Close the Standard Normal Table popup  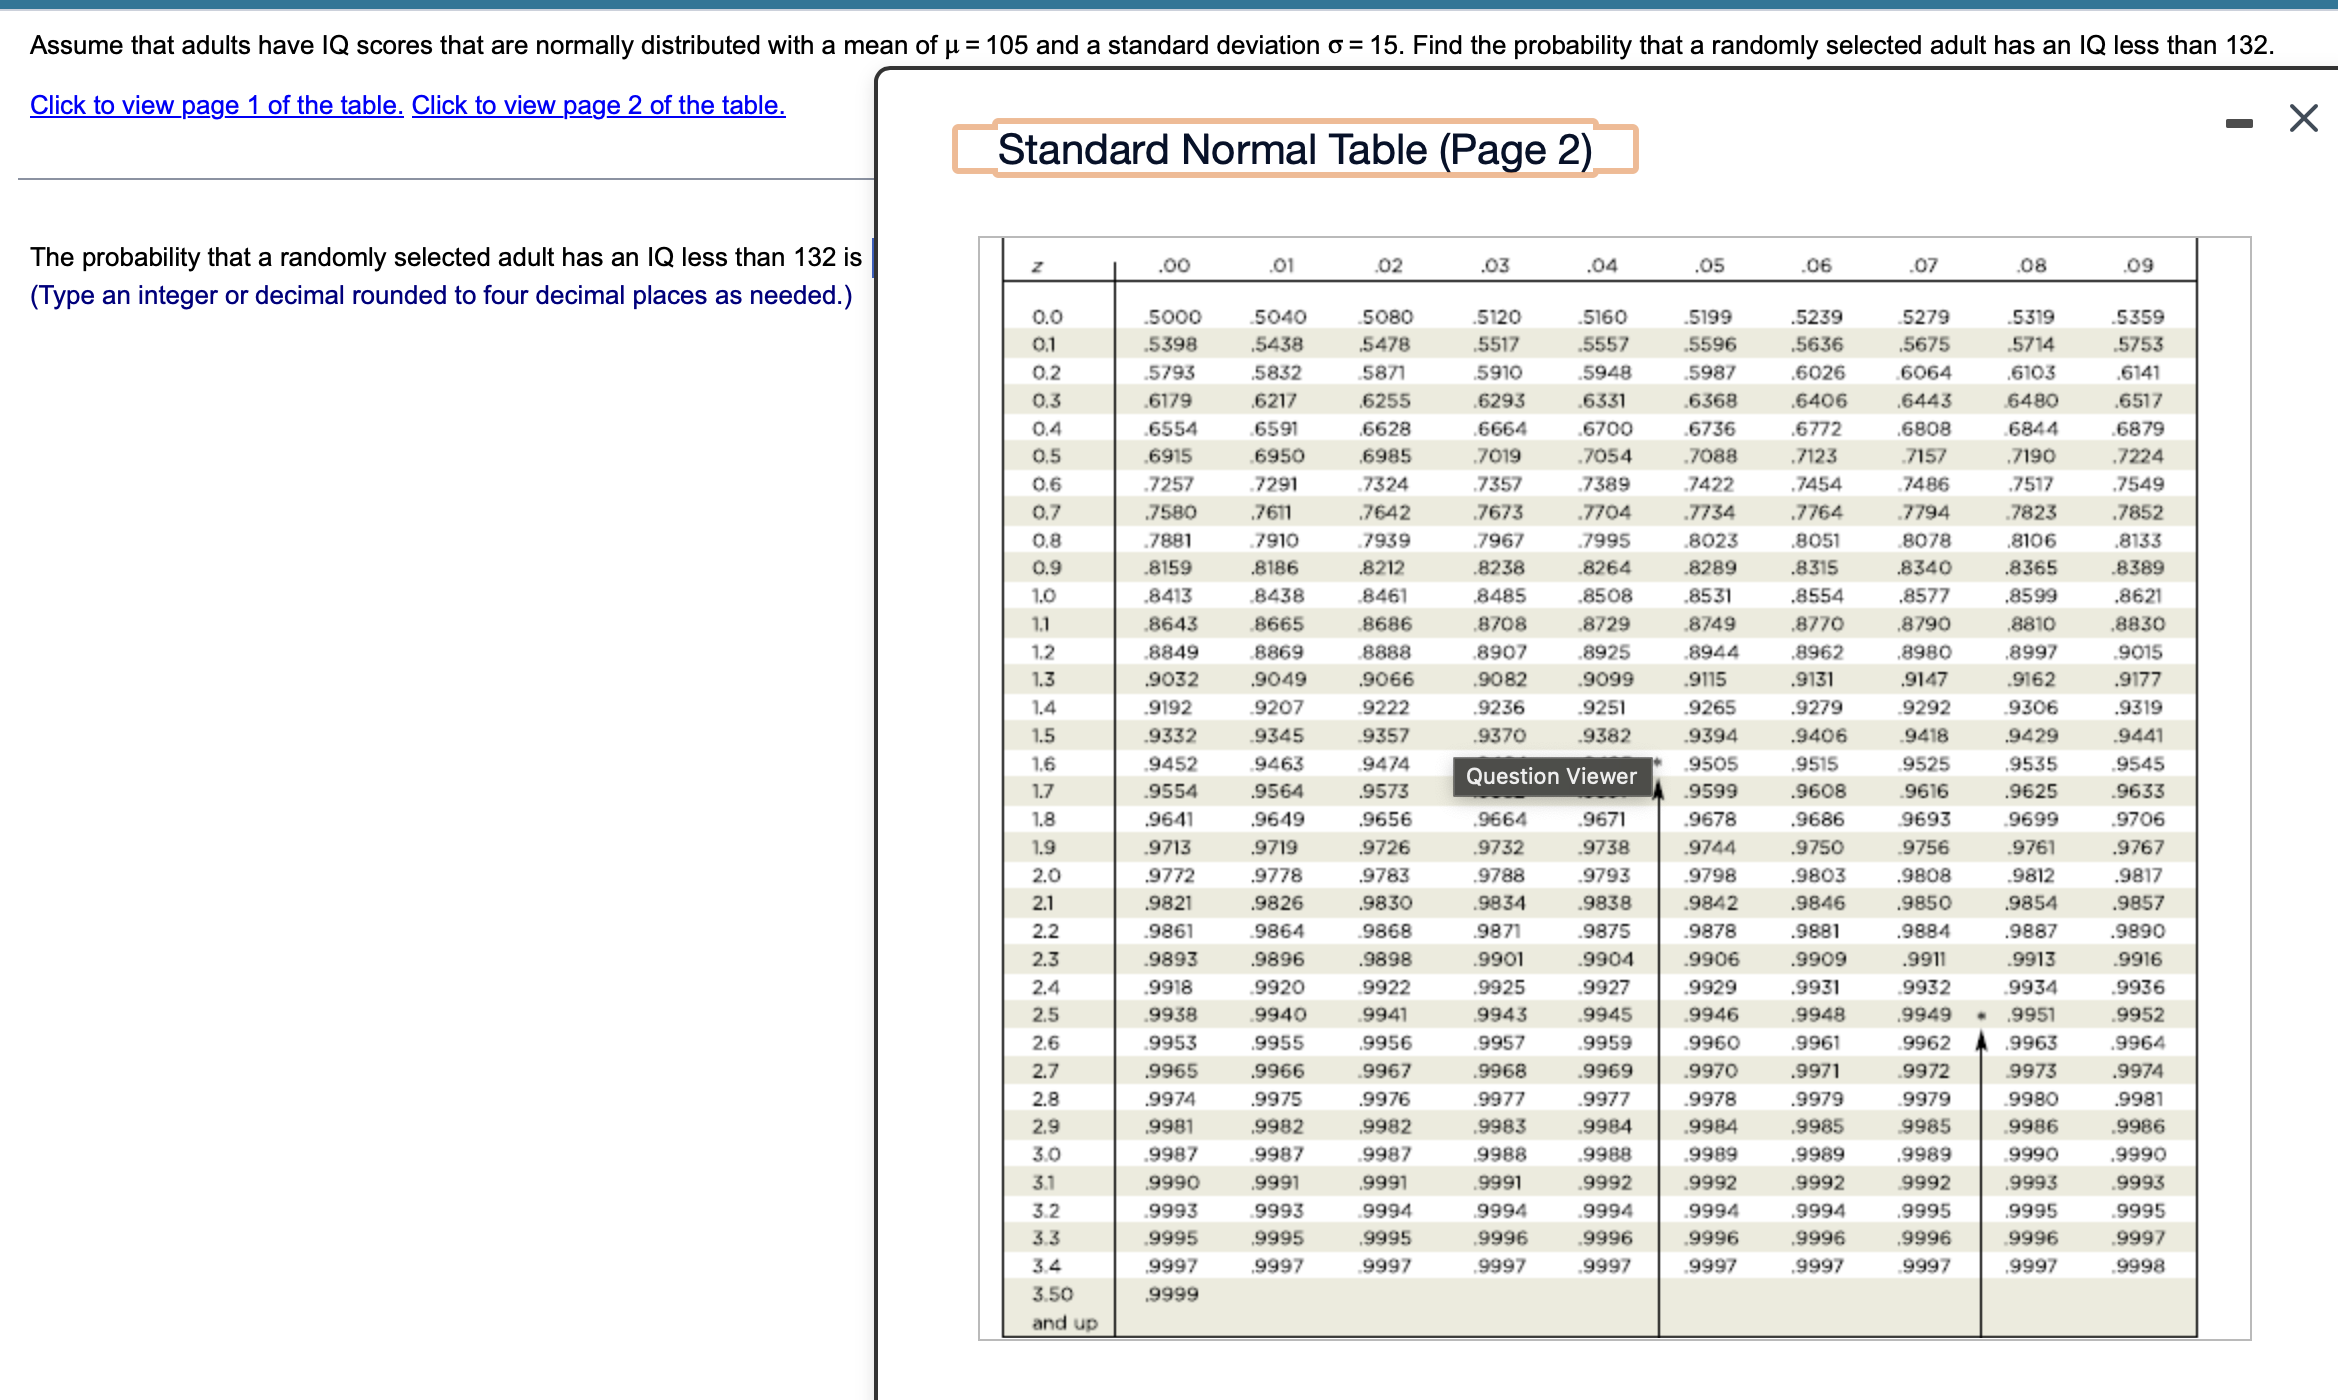pyautogui.click(x=2303, y=118)
